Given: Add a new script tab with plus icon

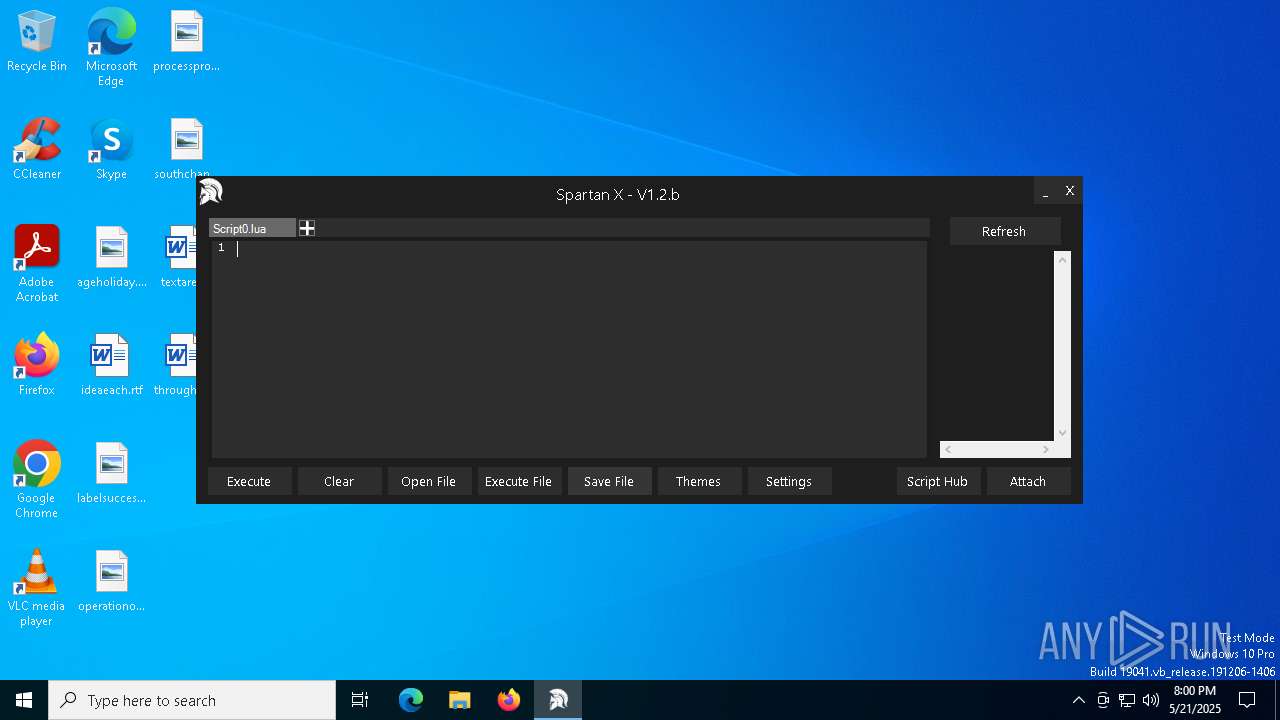Looking at the screenshot, I should tap(307, 229).
